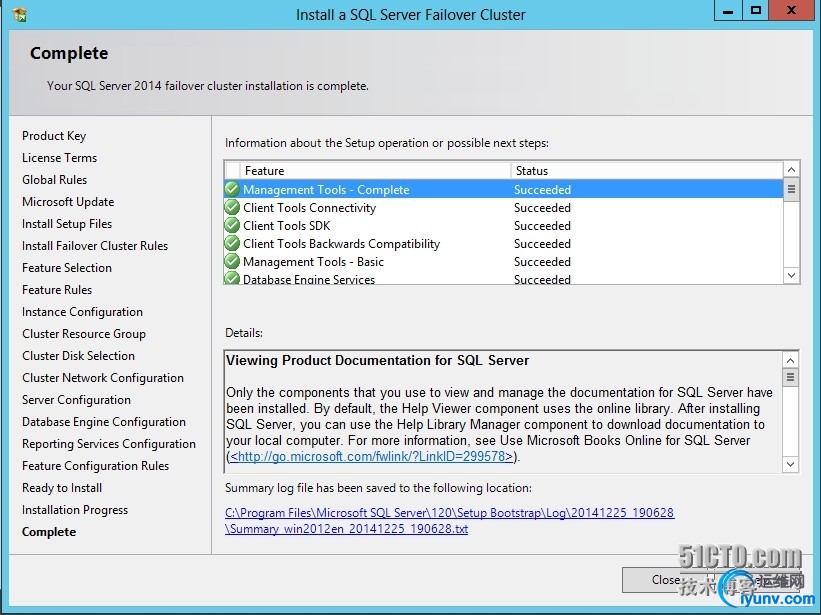Click the up arrow of the feature list scrollbar
821x615 pixels.
click(x=791, y=170)
